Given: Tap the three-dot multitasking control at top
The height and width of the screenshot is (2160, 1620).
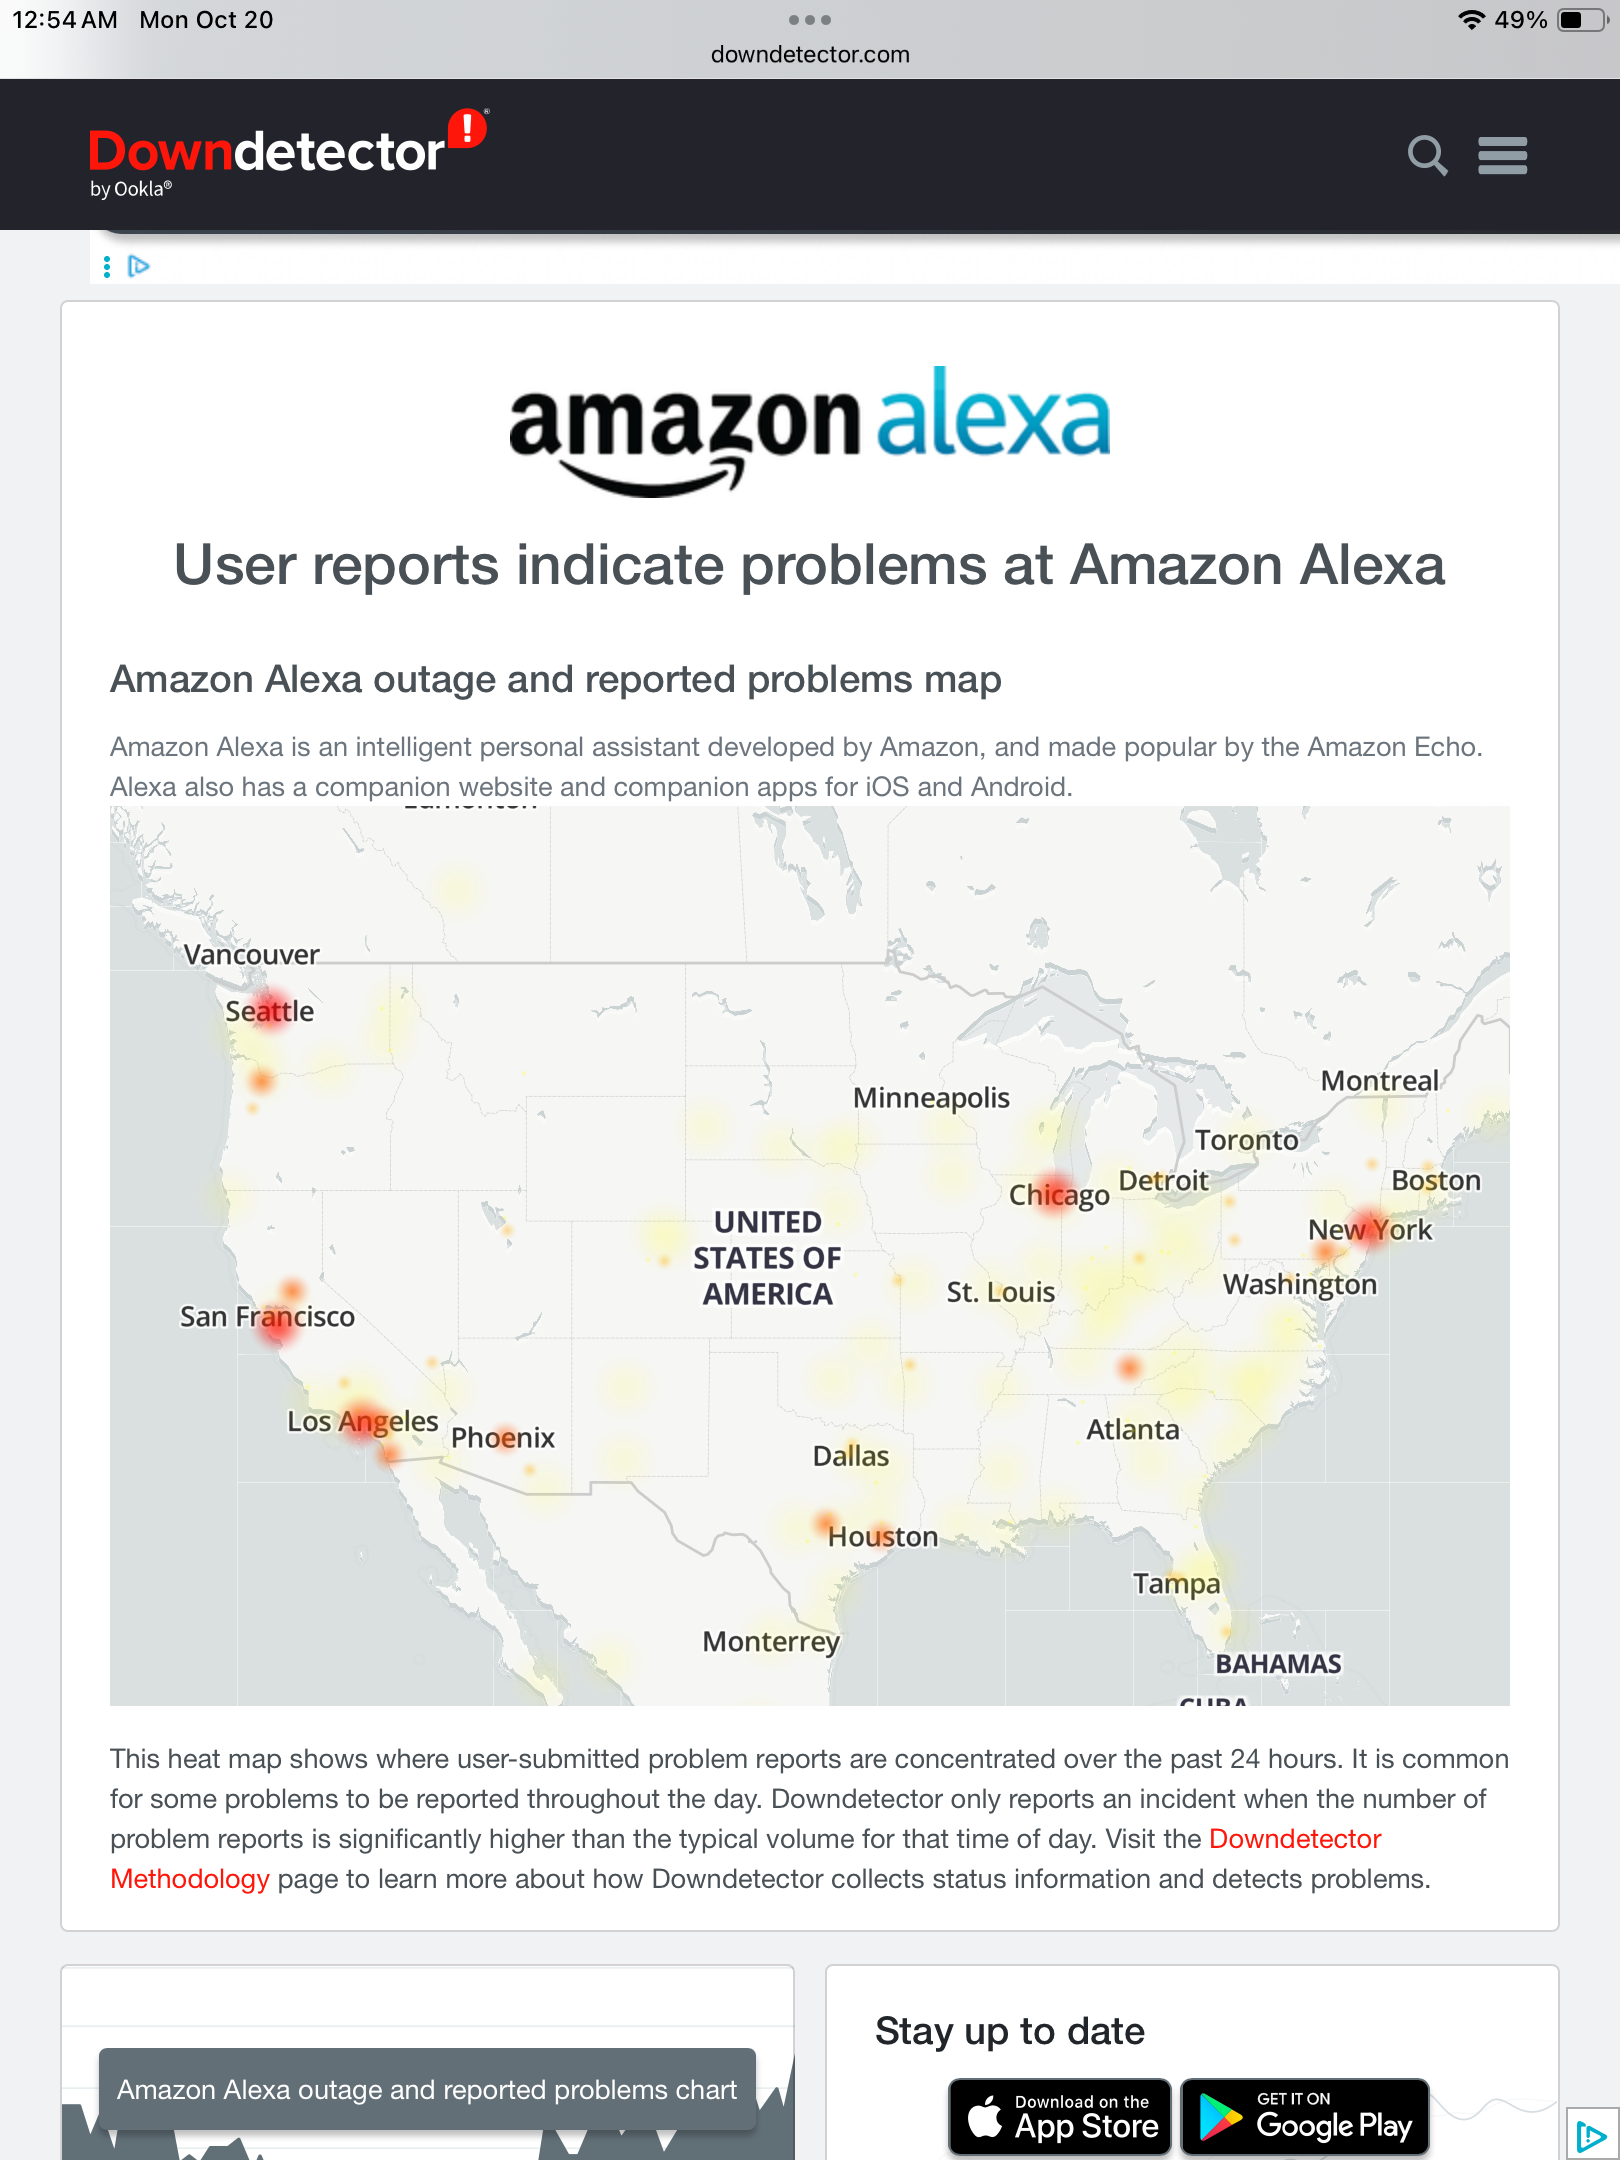Looking at the screenshot, I should (x=810, y=20).
